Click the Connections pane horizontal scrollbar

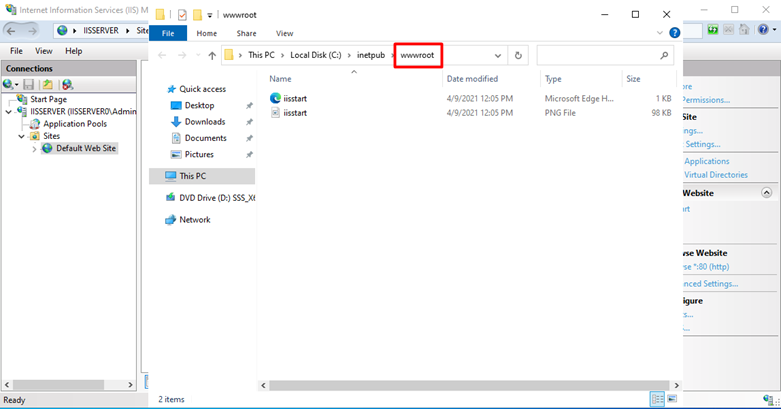tap(58, 385)
